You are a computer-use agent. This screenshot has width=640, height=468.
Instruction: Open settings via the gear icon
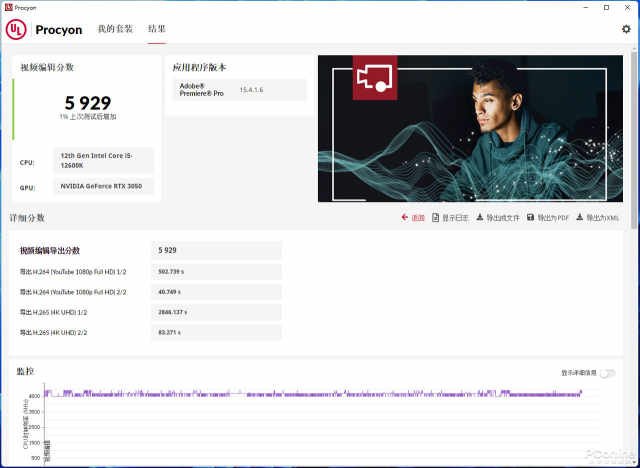626,30
